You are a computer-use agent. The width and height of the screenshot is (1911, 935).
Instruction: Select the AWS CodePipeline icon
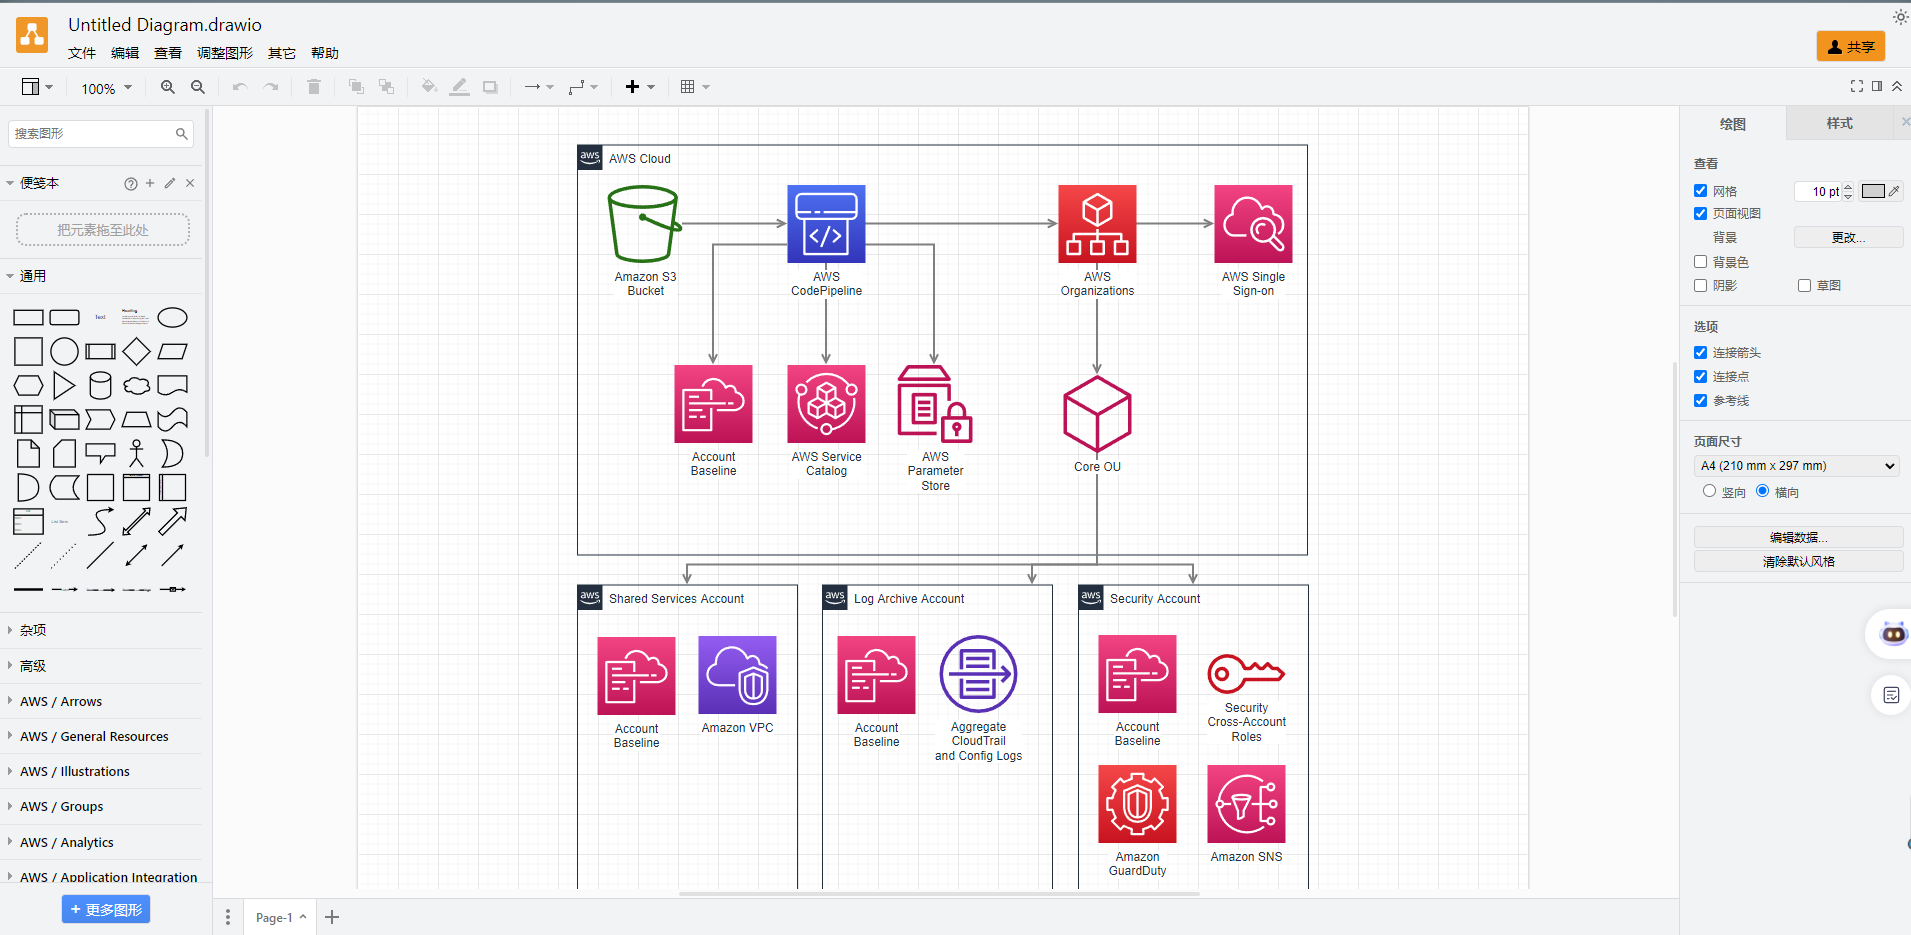[826, 224]
